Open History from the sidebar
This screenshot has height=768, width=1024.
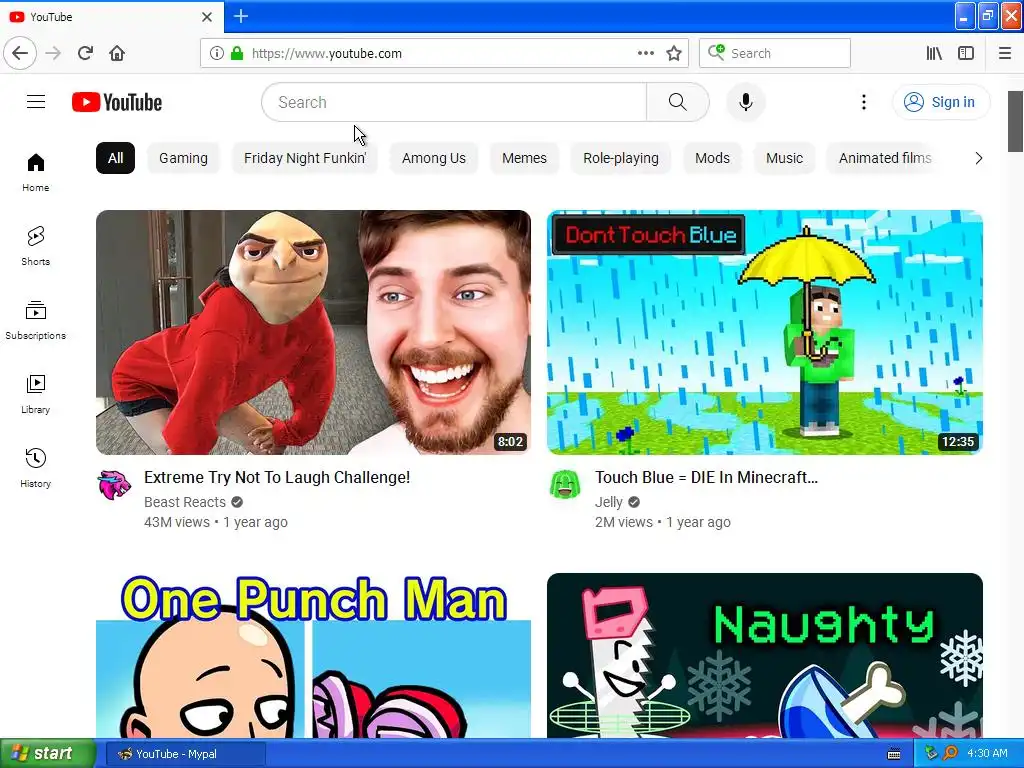point(35,468)
